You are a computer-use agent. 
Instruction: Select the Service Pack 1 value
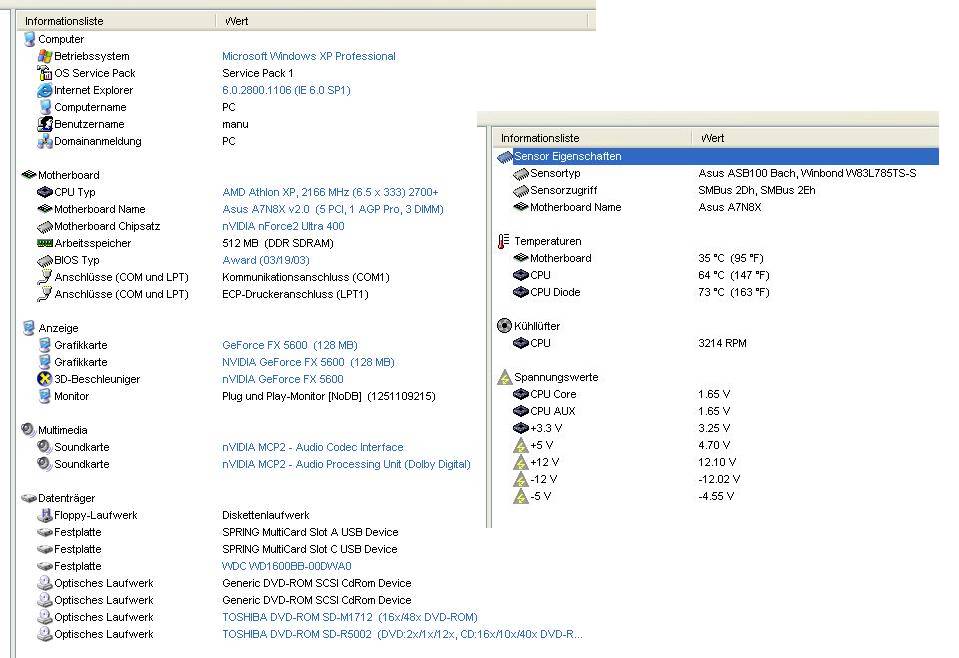point(257,73)
